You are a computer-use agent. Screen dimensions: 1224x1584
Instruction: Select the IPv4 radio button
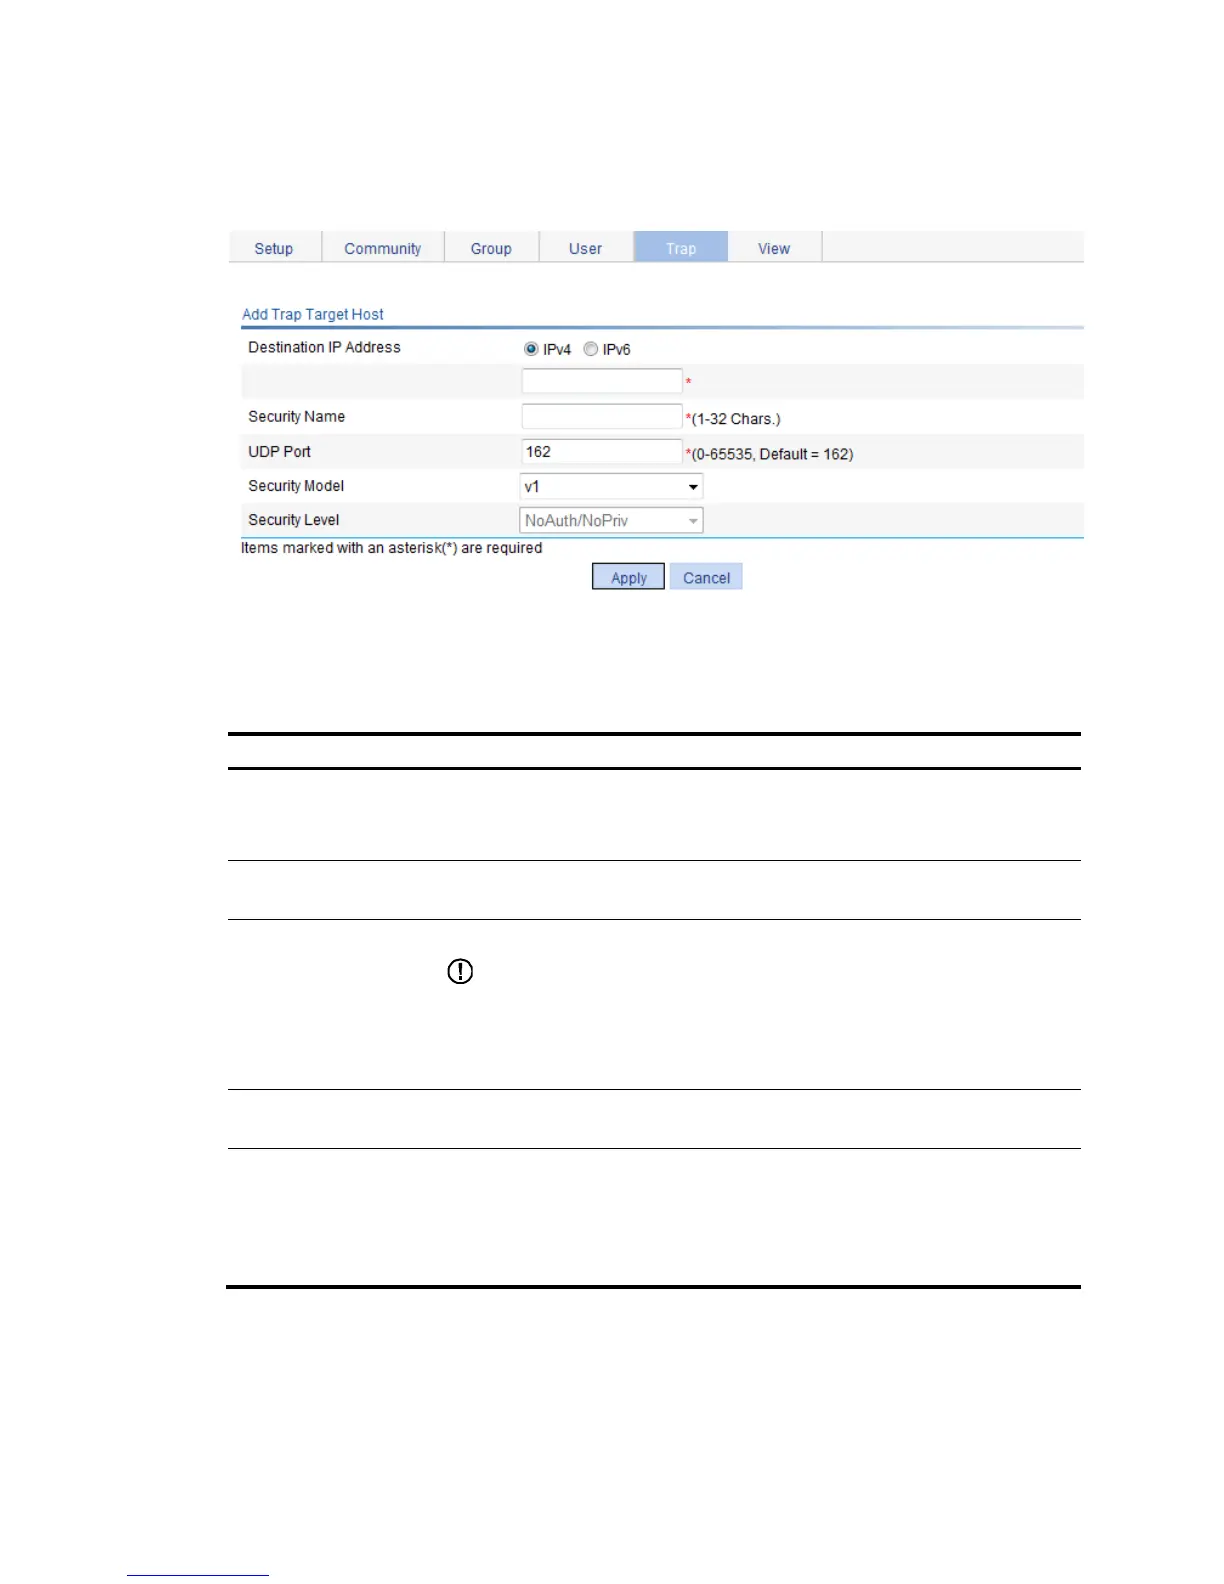(531, 349)
